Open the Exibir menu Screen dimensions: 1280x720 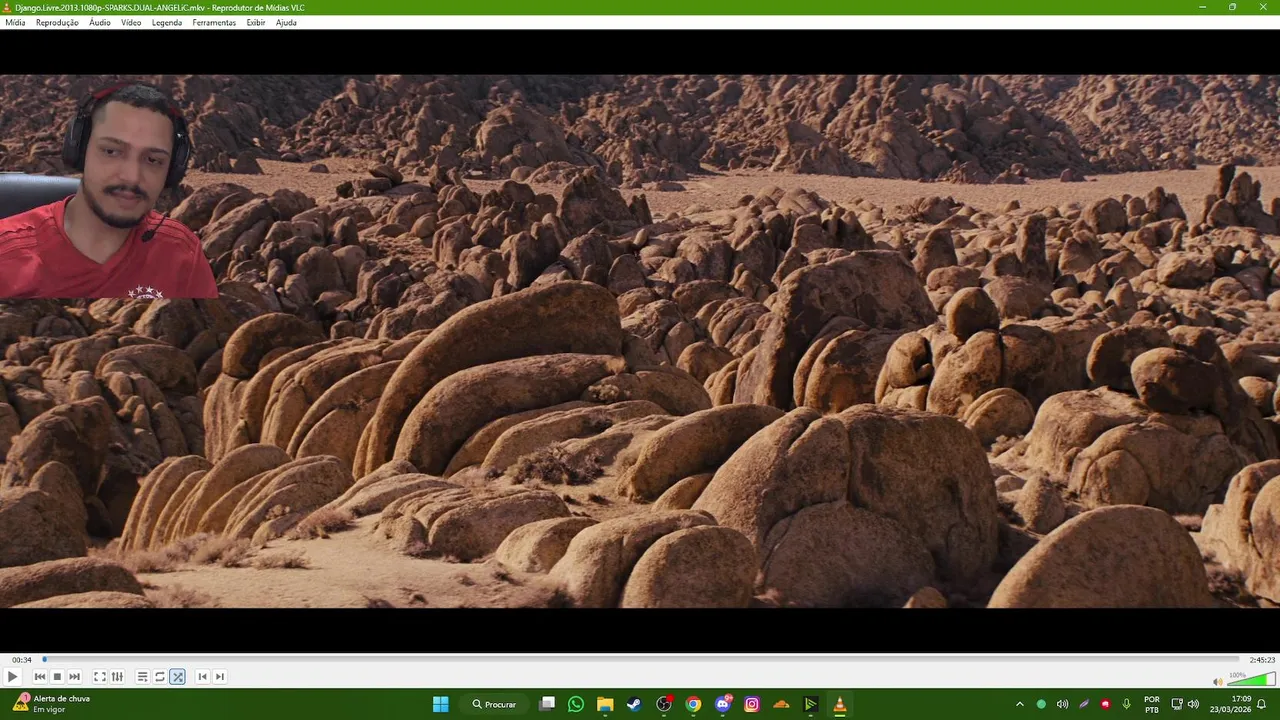pyautogui.click(x=256, y=22)
